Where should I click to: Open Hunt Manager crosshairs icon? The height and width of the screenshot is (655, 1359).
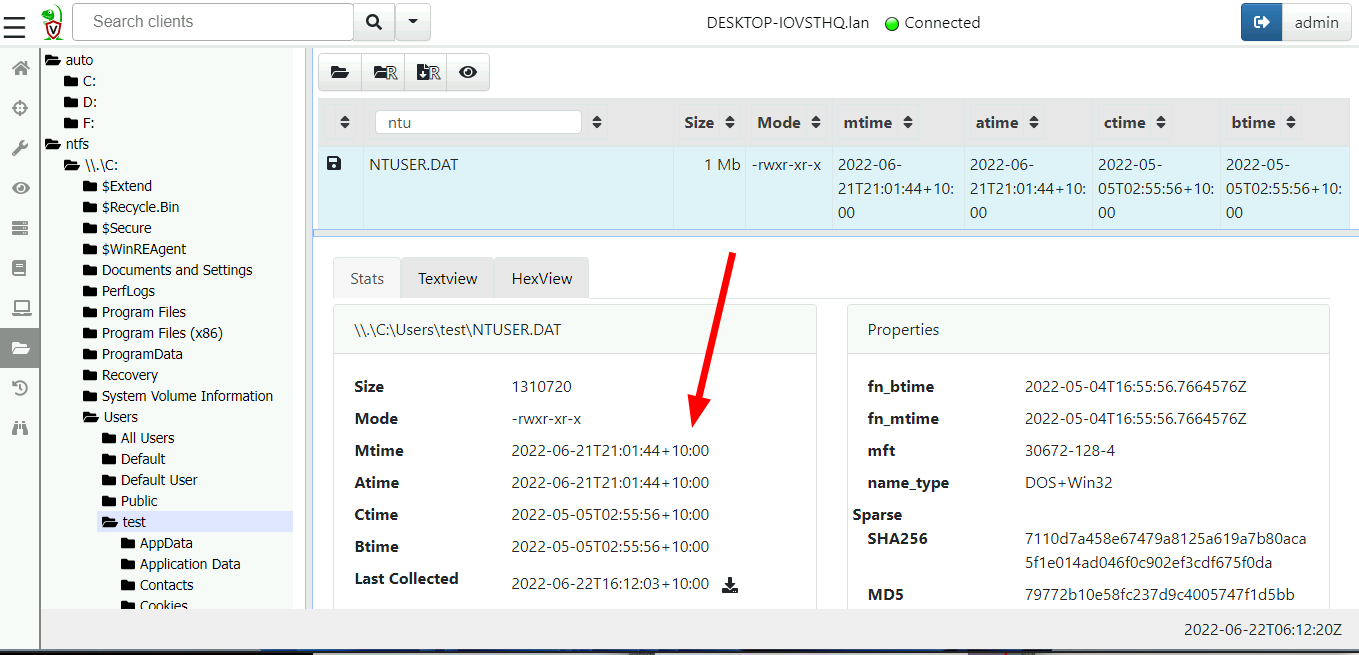pyautogui.click(x=20, y=108)
